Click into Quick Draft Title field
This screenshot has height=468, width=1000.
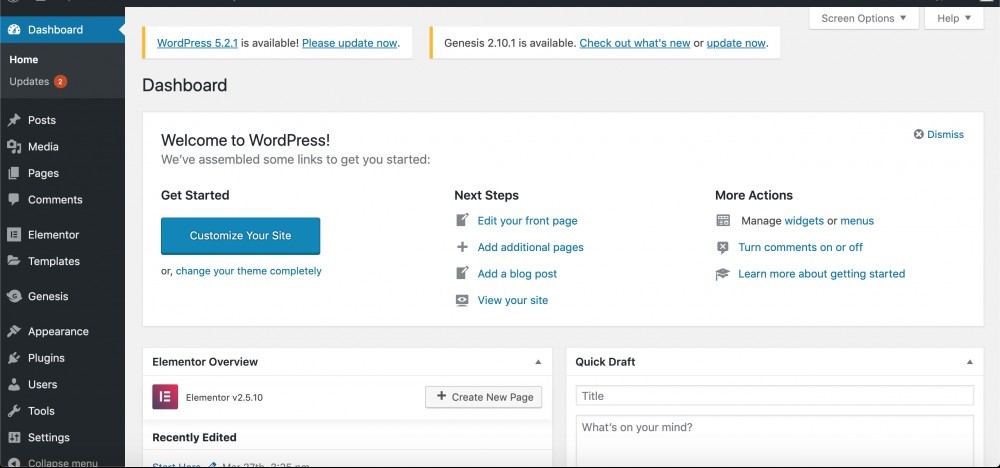coord(774,395)
